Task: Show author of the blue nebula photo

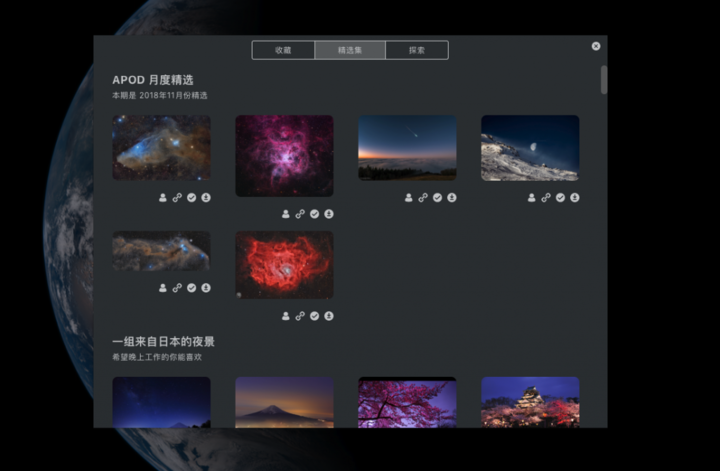Action: coord(163,197)
